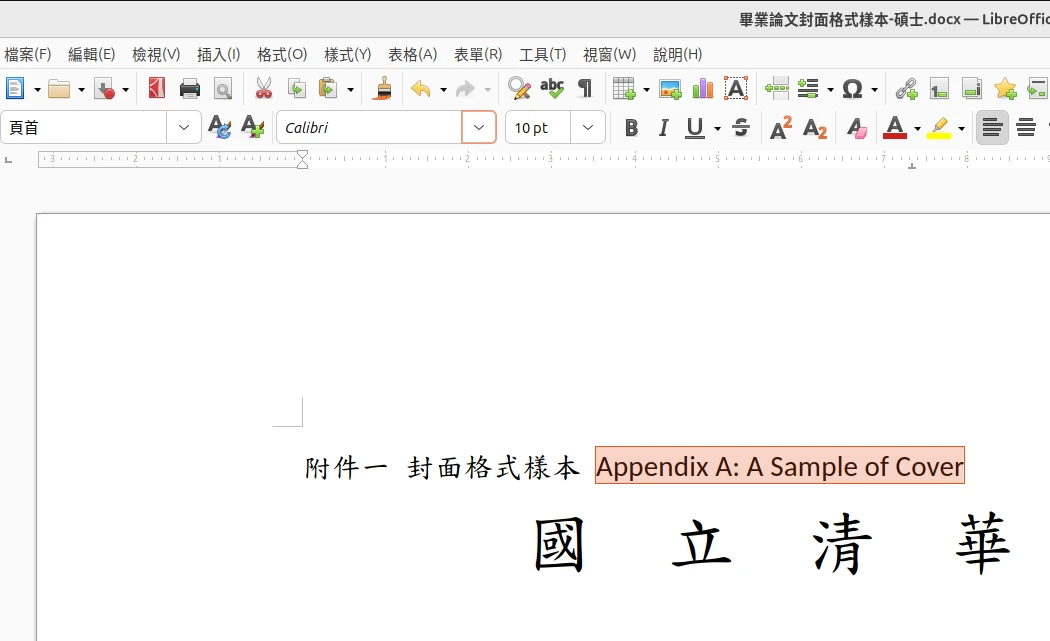Export directly as PDF

point(157,88)
